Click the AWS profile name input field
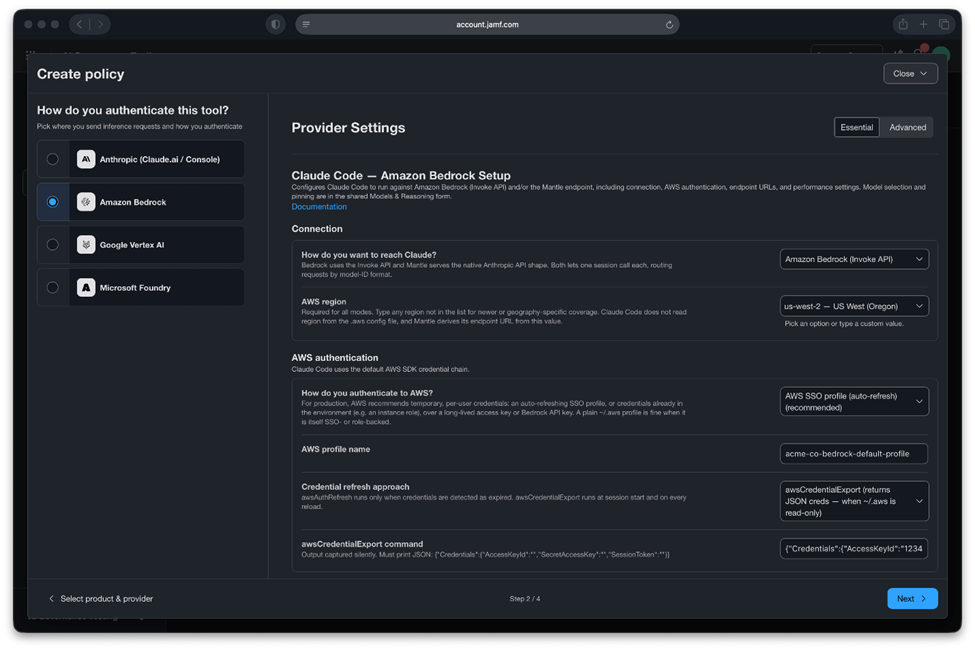975x650 pixels. click(854, 453)
